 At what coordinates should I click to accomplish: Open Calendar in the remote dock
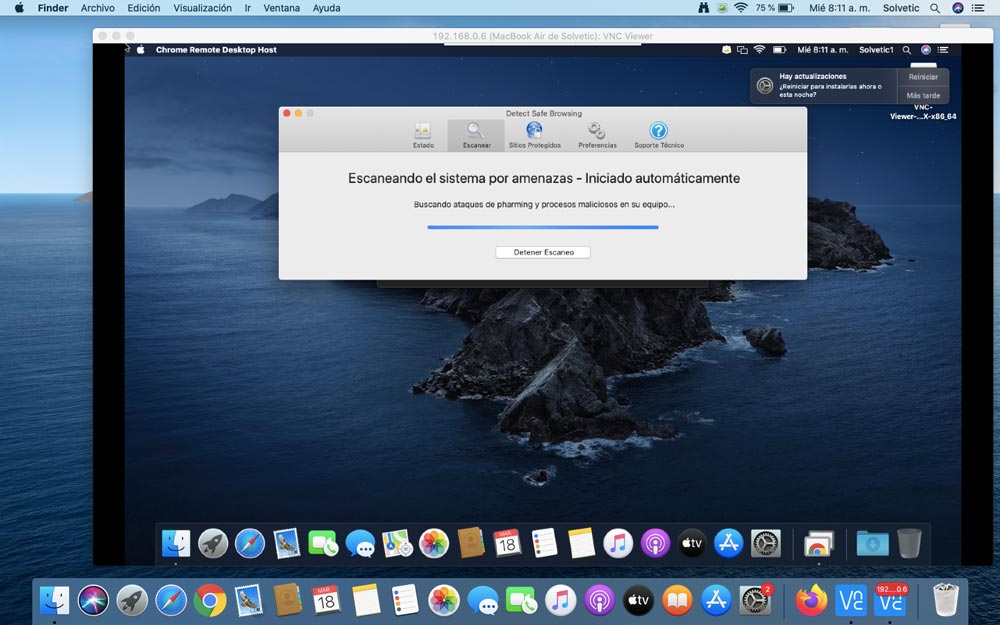507,544
